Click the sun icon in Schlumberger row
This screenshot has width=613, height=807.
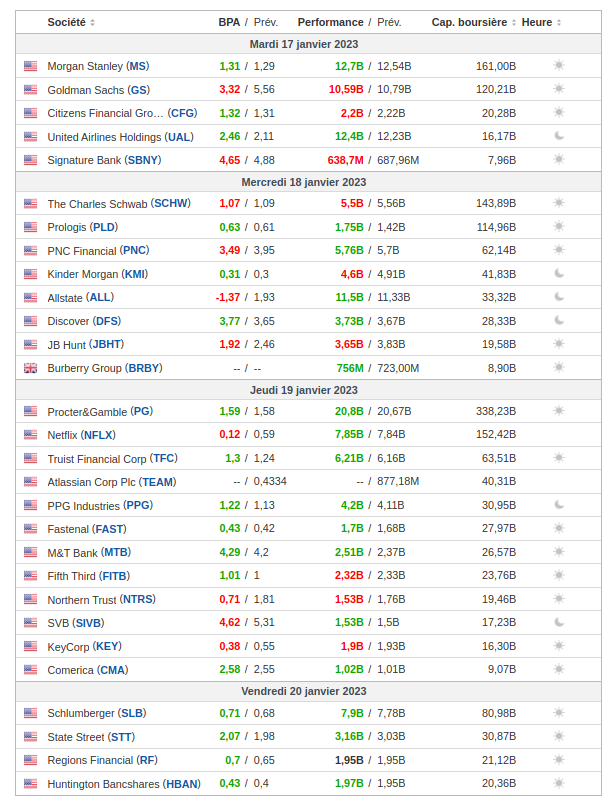(x=559, y=713)
